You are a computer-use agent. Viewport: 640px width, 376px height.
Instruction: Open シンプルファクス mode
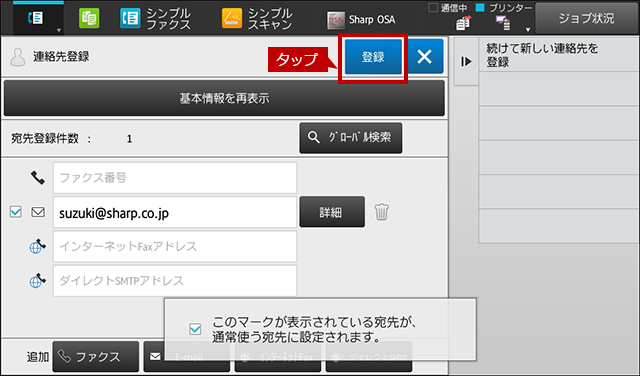pyautogui.click(x=156, y=19)
